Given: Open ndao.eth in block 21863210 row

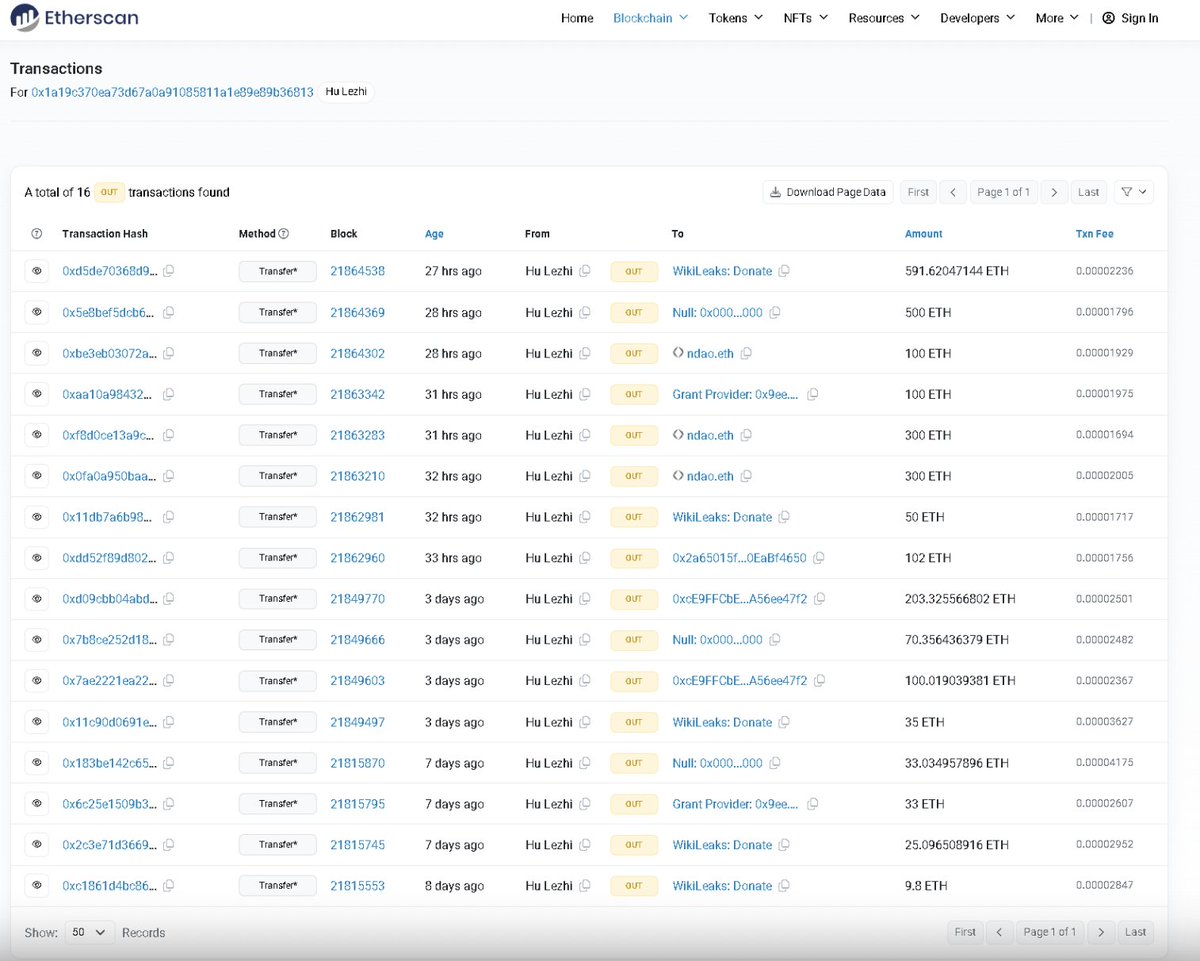Looking at the screenshot, I should (710, 476).
